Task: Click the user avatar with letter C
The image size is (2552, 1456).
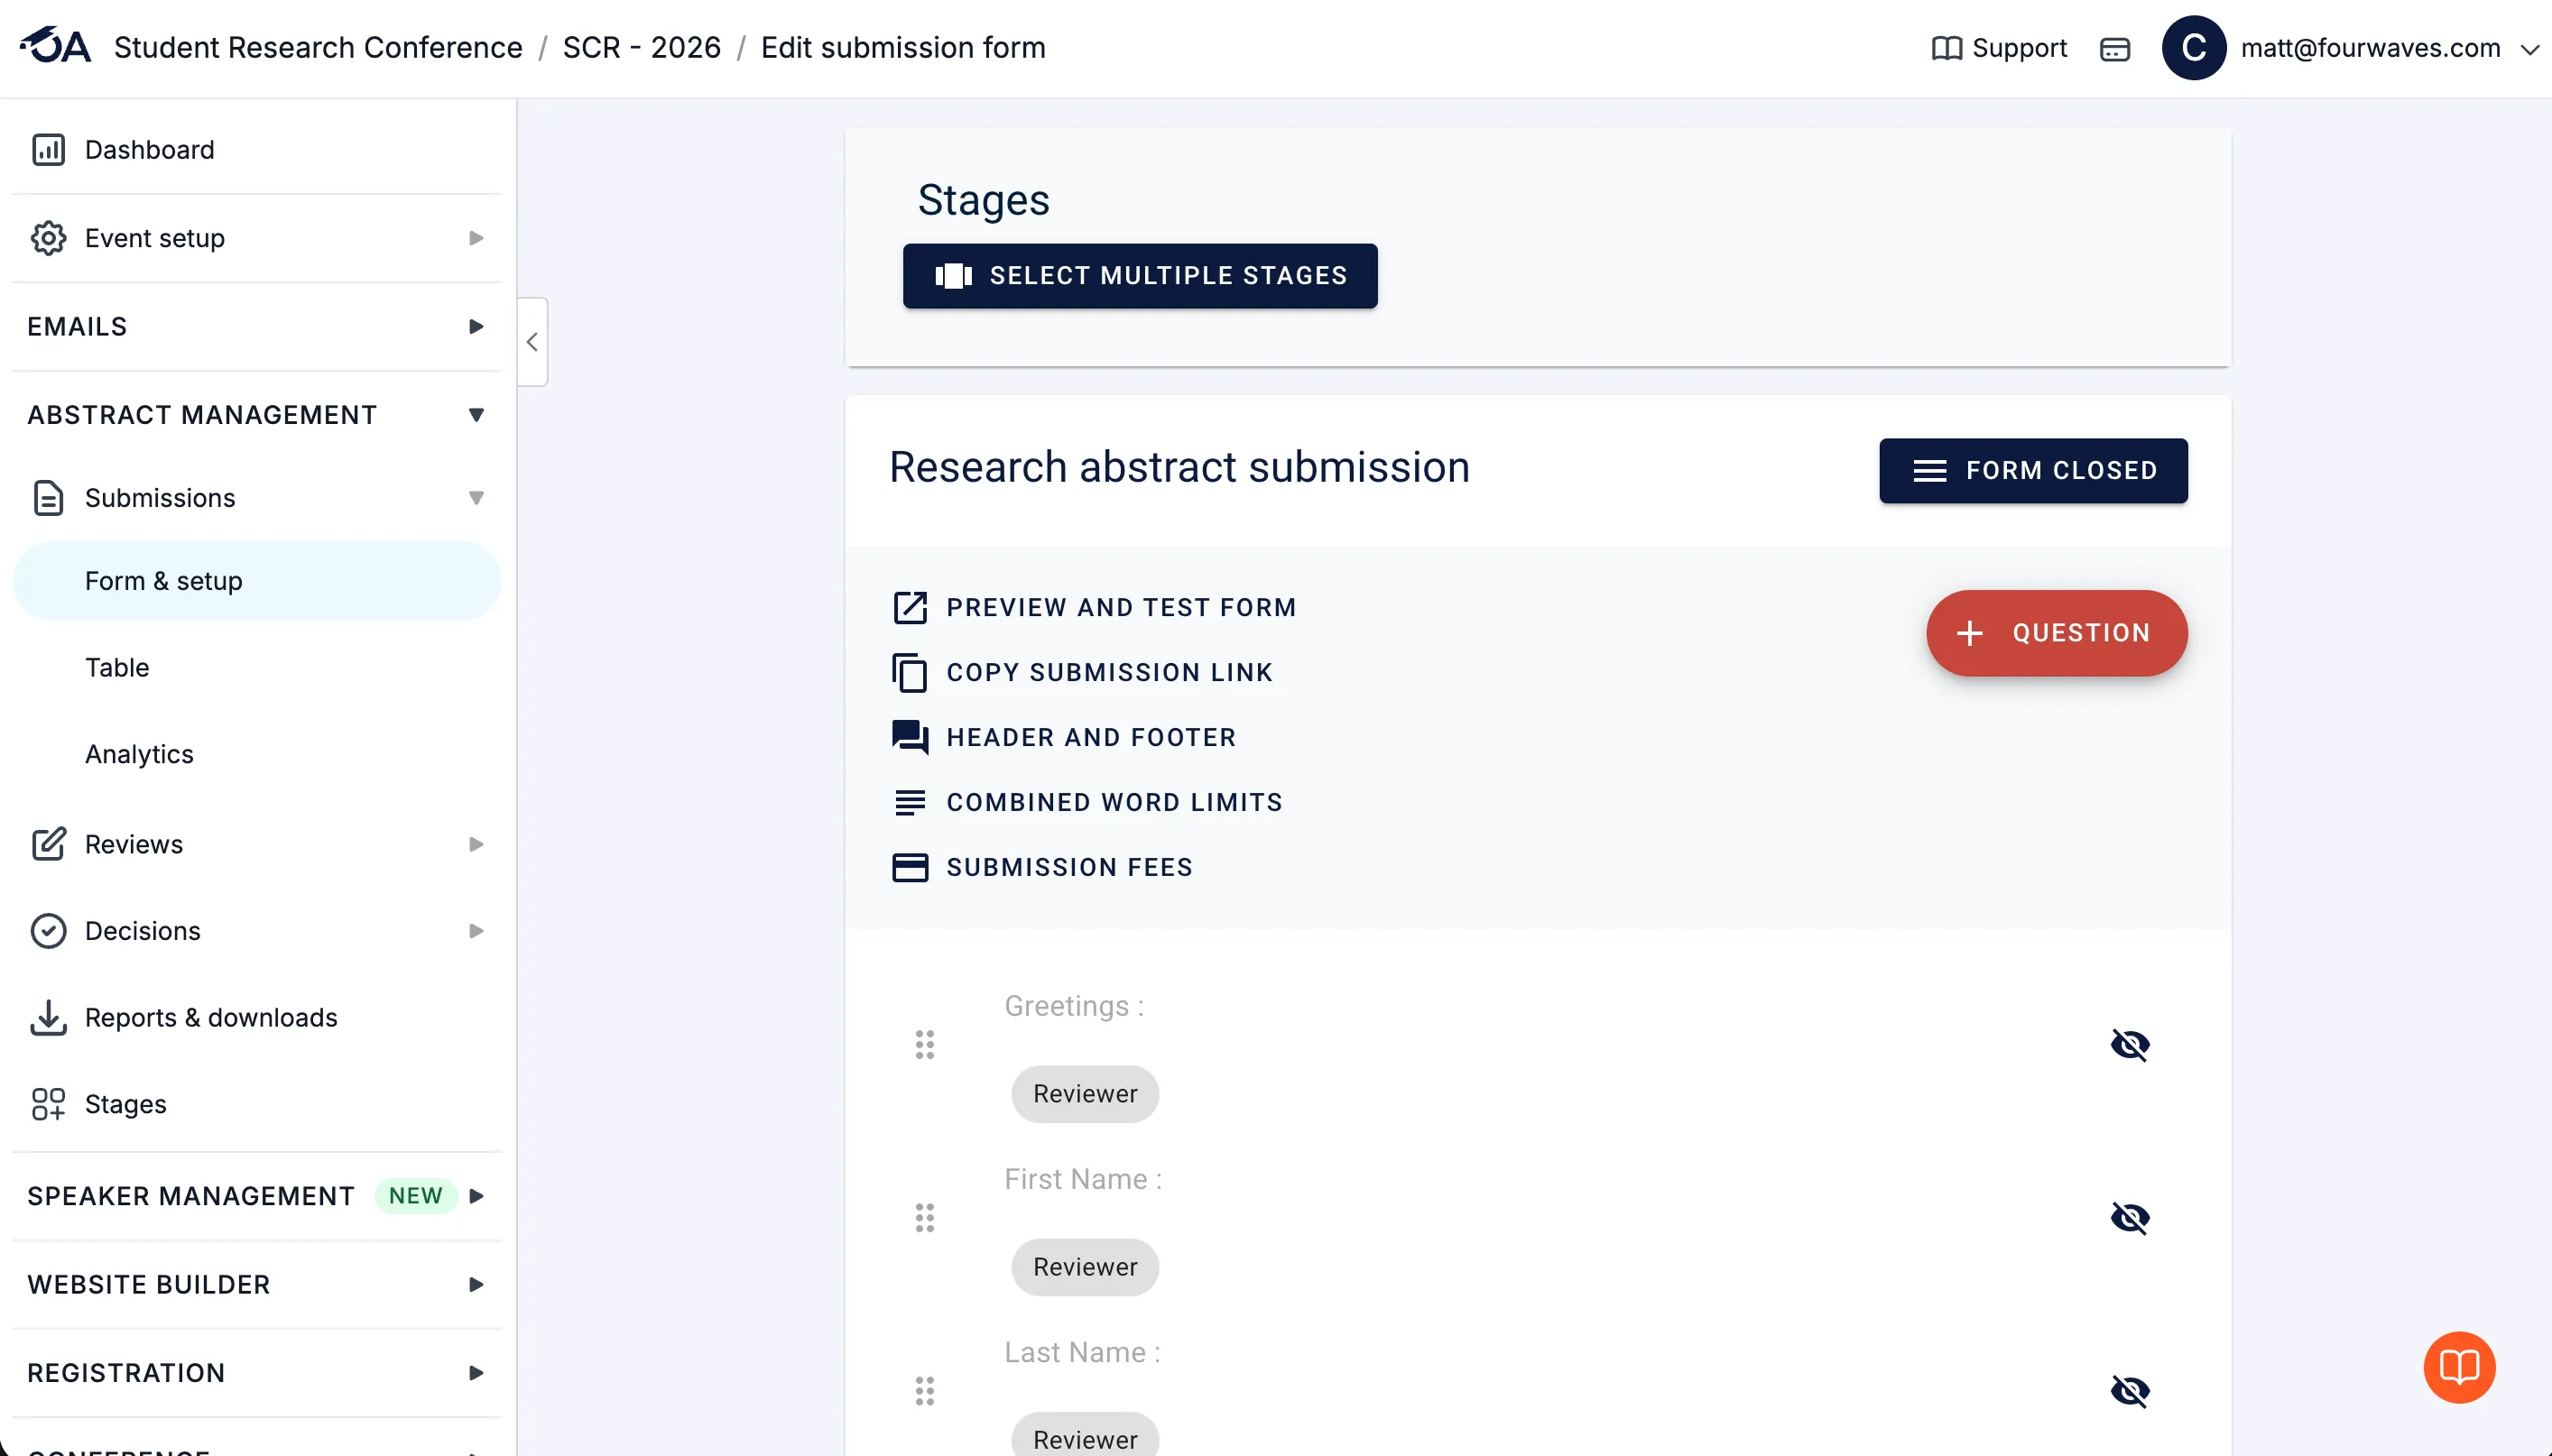Action: [x=2194, y=47]
